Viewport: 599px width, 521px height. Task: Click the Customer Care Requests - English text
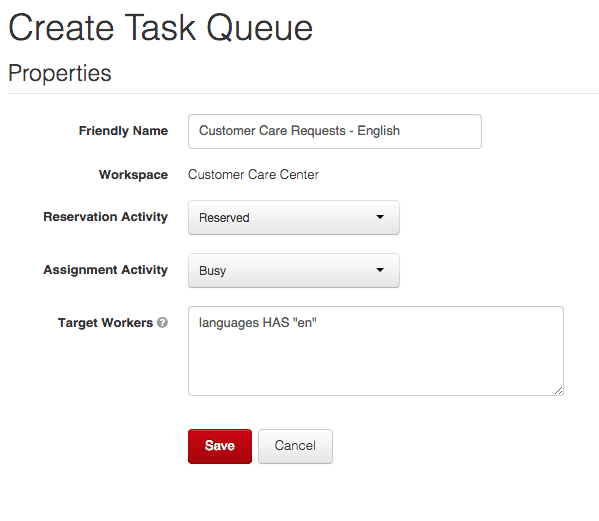pyautogui.click(x=299, y=131)
